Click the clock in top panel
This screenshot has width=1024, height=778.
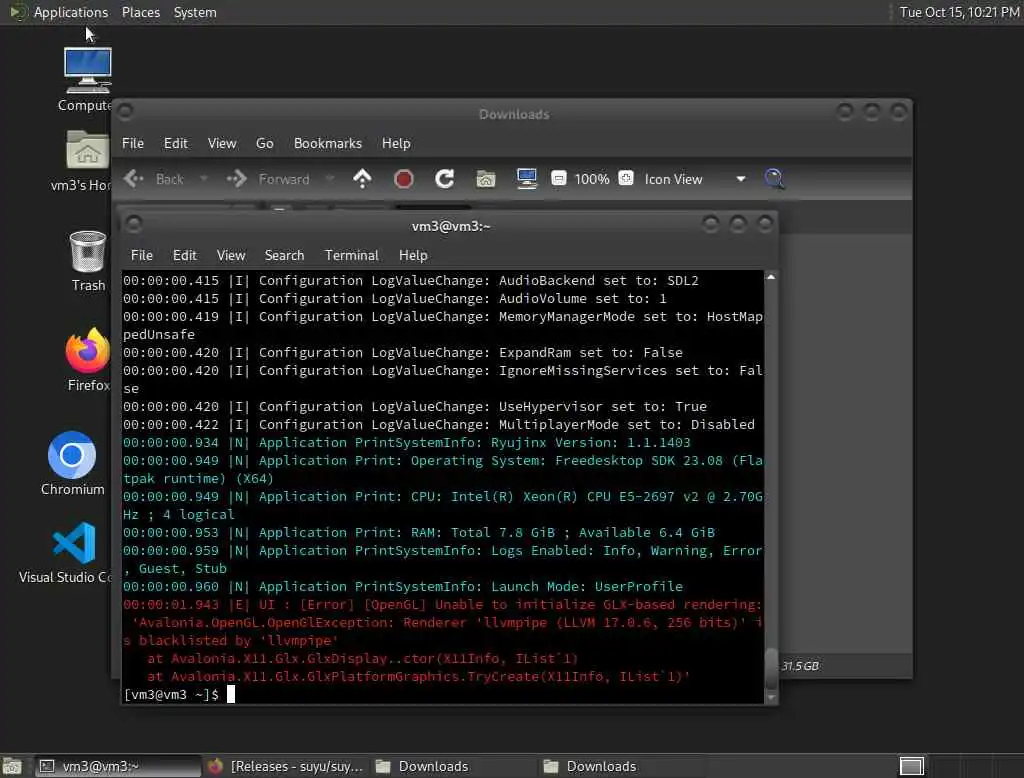[959, 12]
